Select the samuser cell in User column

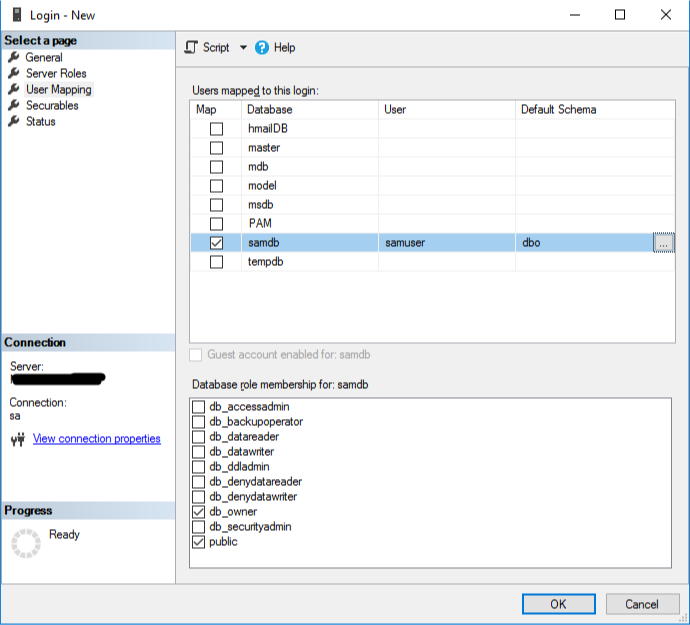(x=404, y=243)
